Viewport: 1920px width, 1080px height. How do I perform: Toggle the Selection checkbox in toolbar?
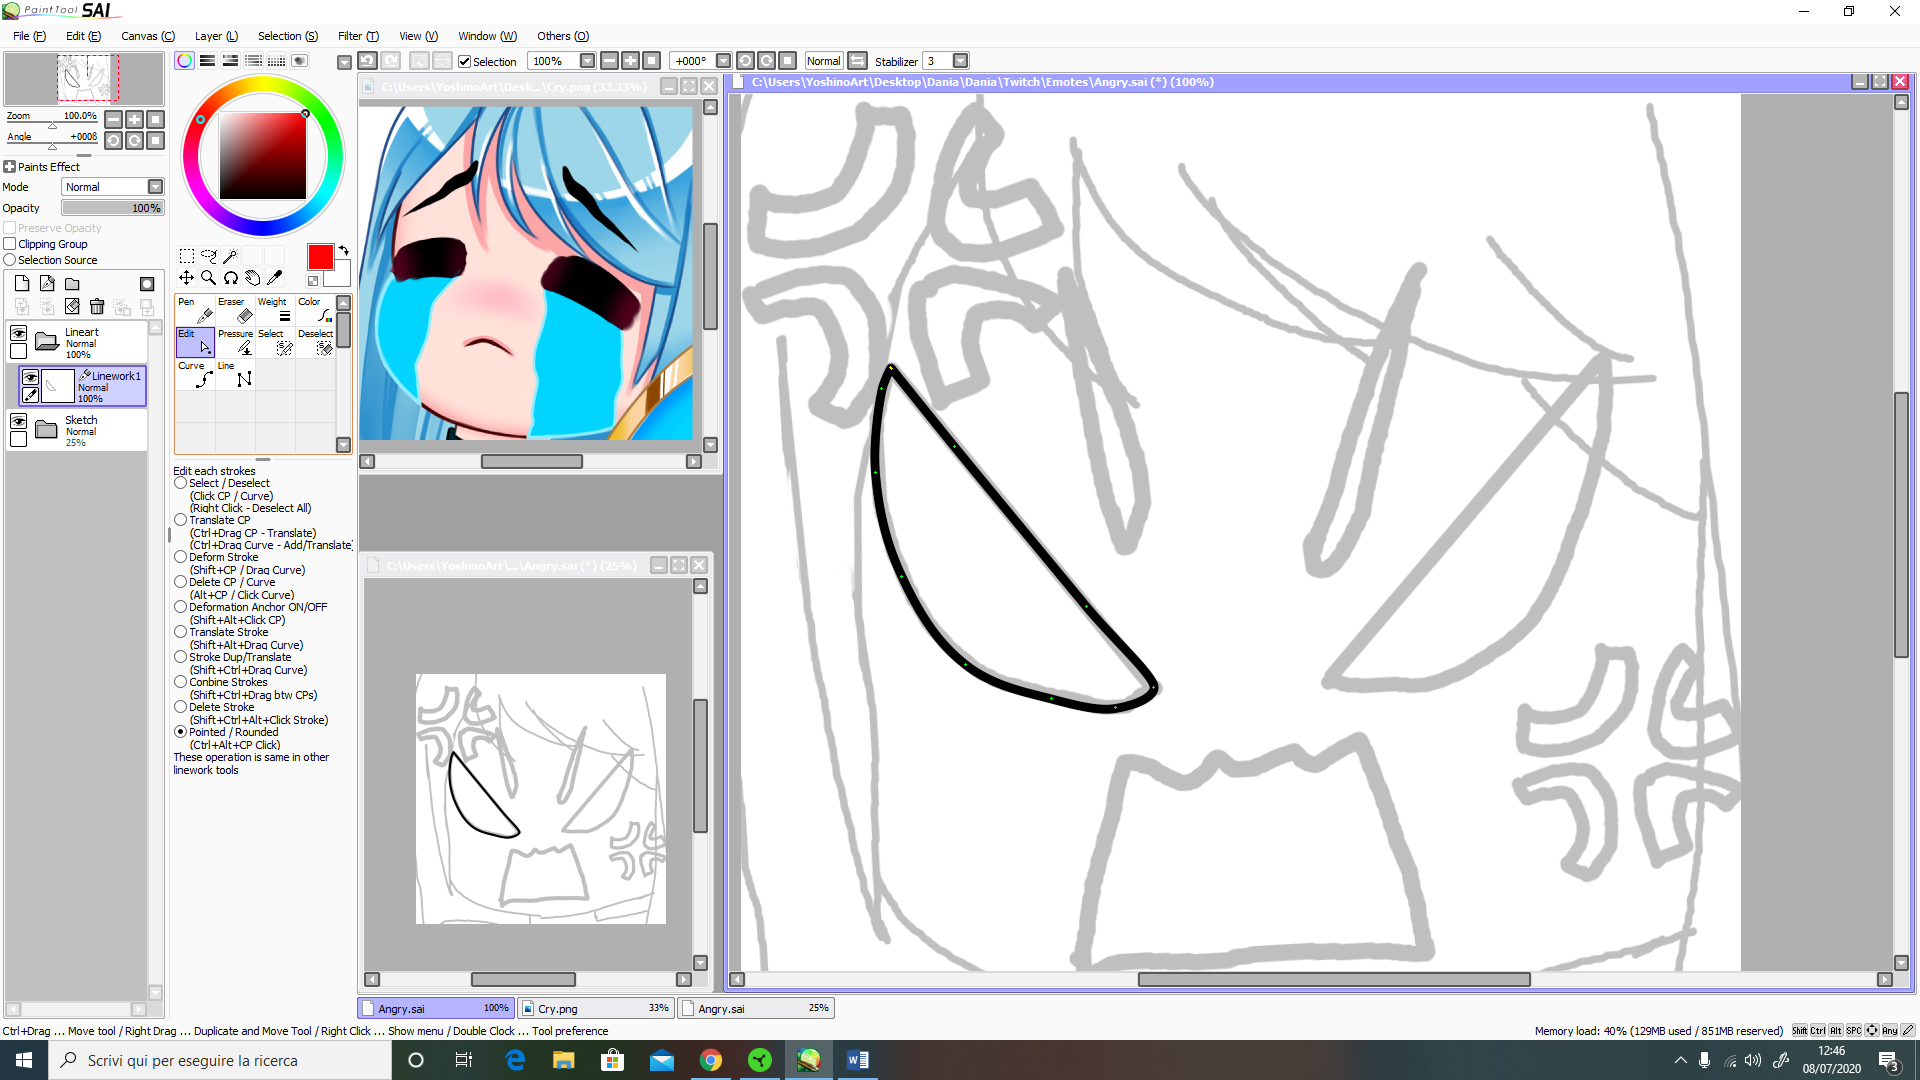[464, 62]
